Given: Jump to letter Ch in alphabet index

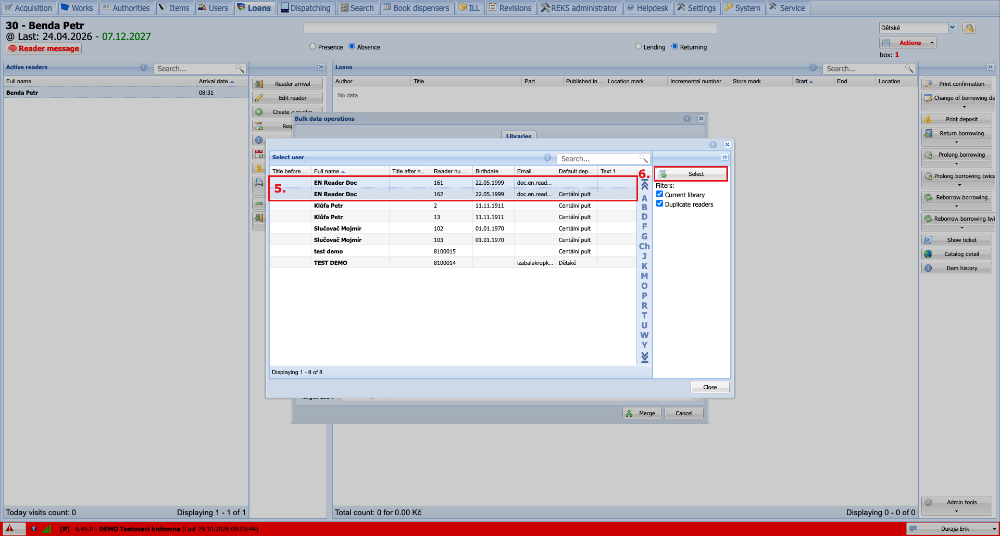Looking at the screenshot, I should (x=644, y=246).
